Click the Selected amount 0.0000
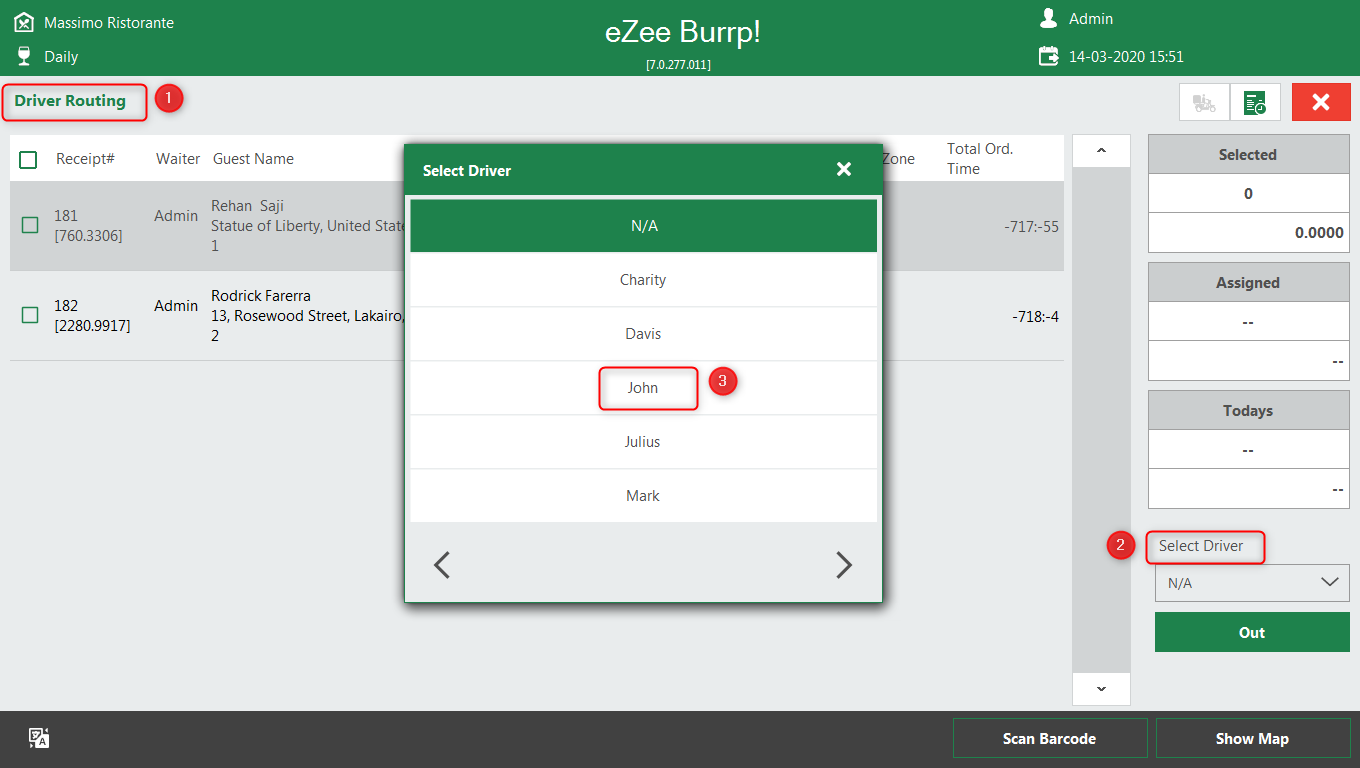 (1248, 232)
